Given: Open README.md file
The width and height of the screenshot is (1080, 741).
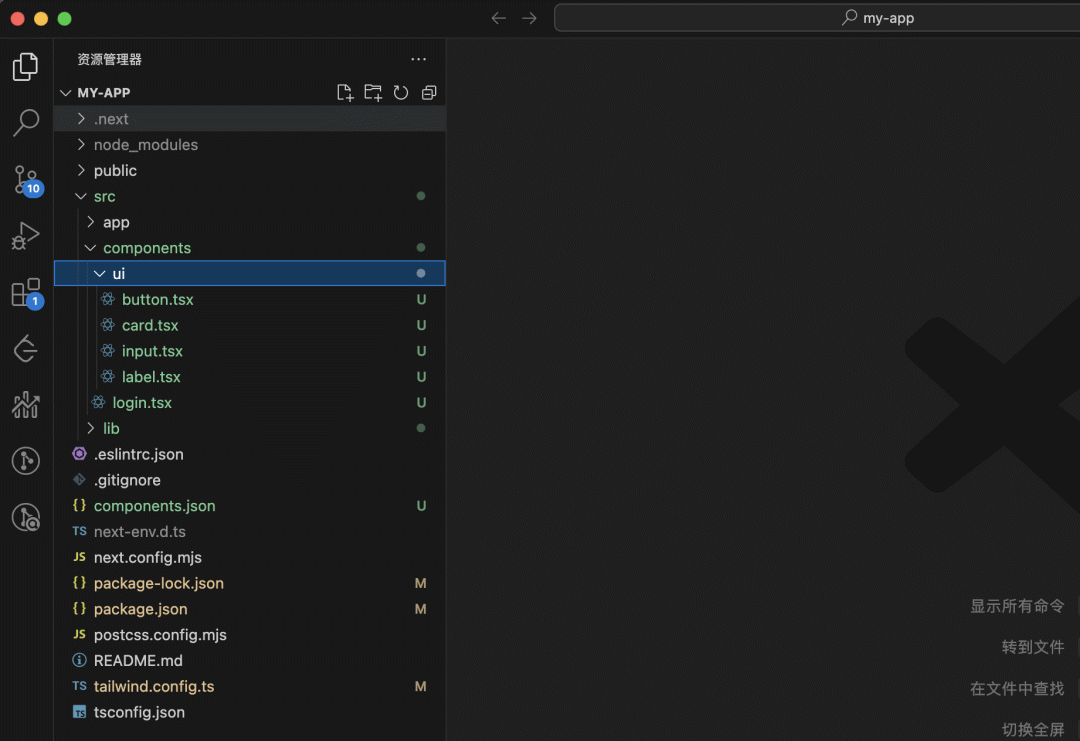Looking at the screenshot, I should [x=249, y=661].
